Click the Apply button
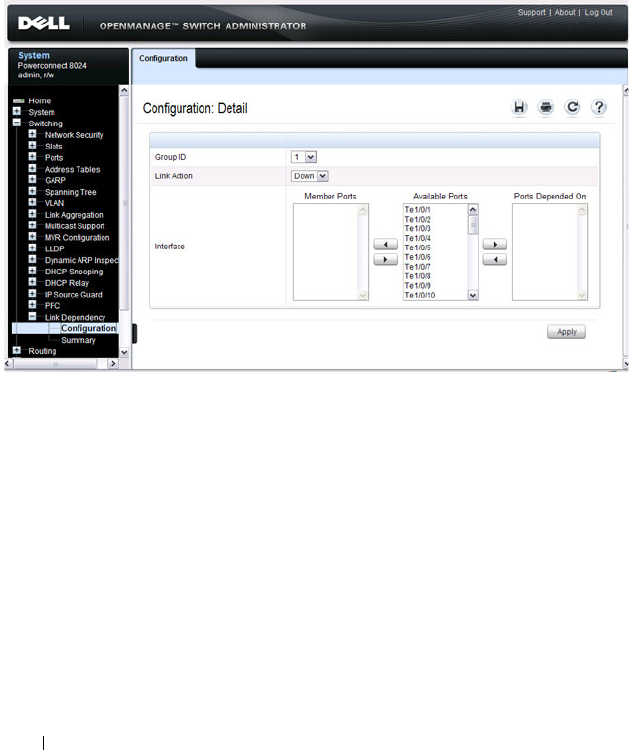 click(566, 332)
